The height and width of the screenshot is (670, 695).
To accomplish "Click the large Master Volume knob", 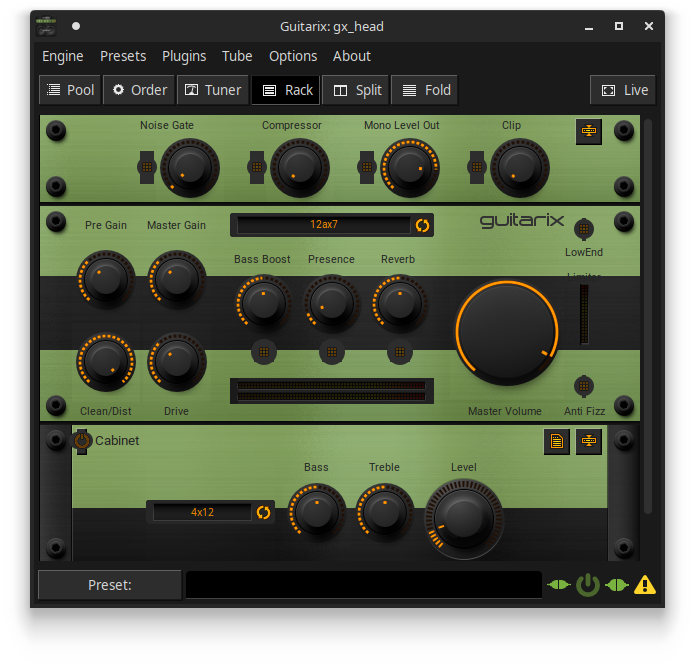I will click(x=507, y=333).
